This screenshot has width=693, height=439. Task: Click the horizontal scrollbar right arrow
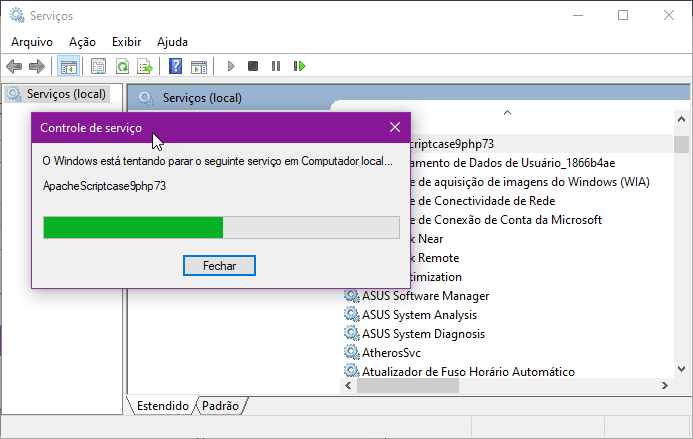coord(665,386)
